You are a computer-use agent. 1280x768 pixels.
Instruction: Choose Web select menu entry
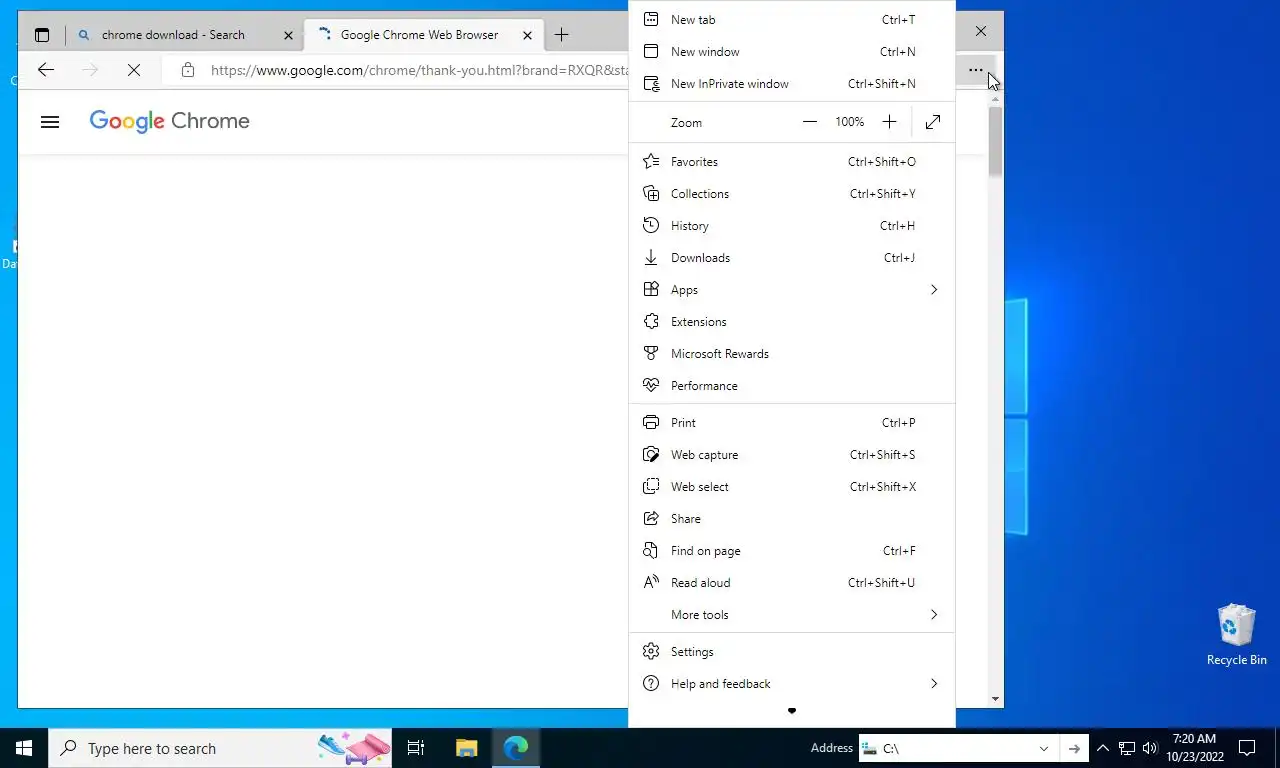792,486
